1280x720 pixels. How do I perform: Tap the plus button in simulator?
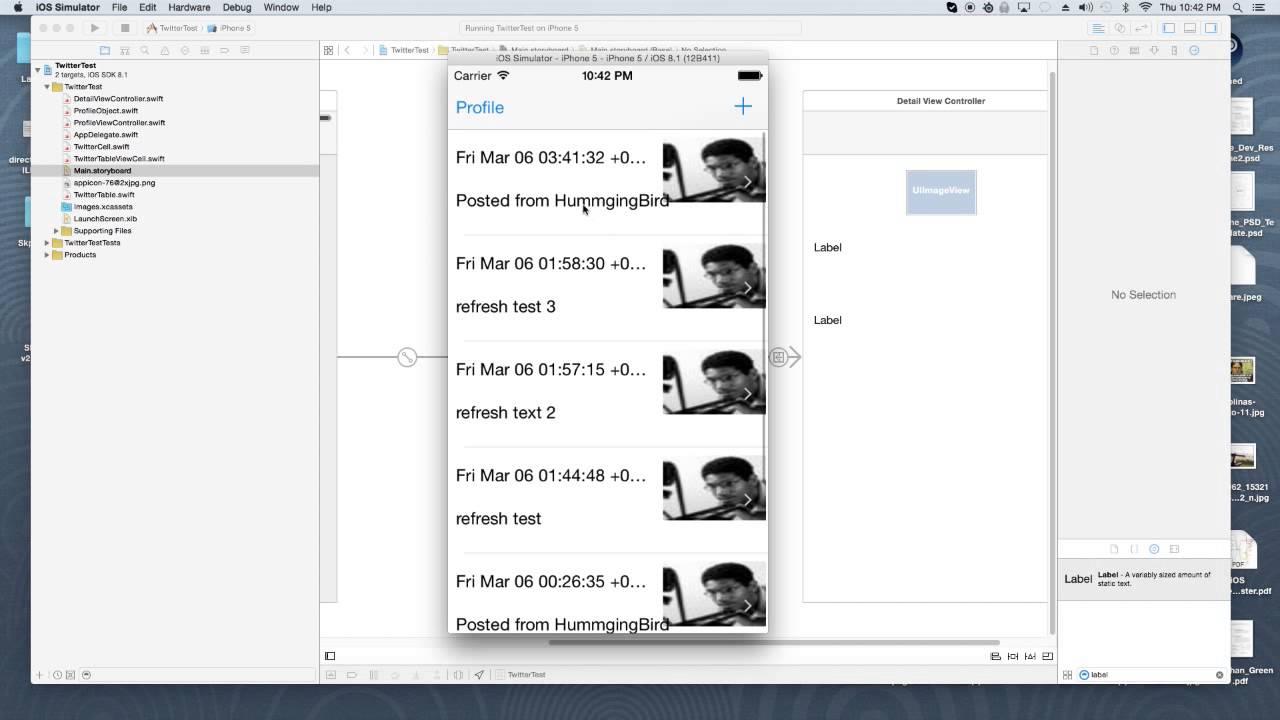pos(743,106)
